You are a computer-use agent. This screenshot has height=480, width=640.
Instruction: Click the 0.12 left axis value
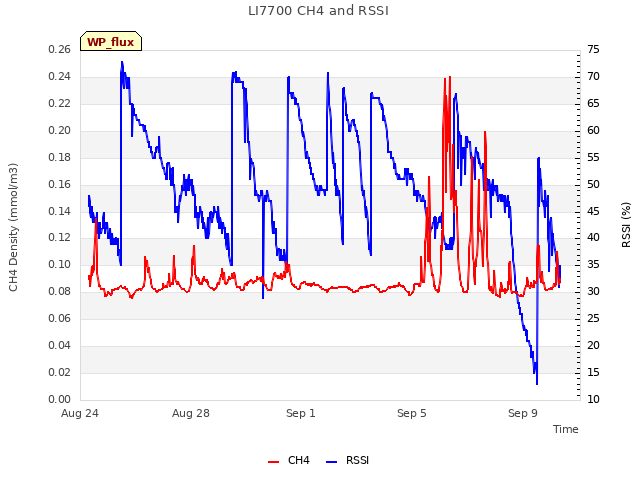[60, 237]
